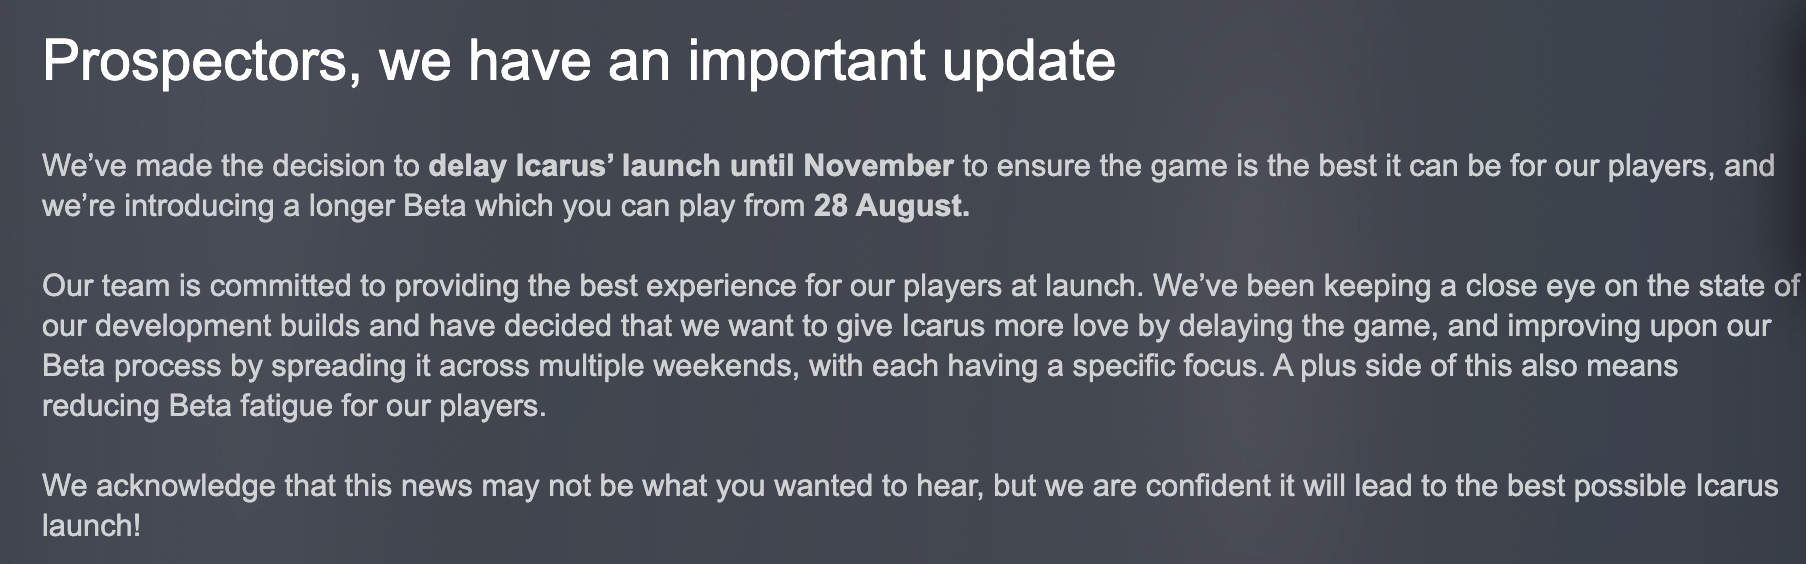
Task: Click the phrase "We've made the decision to"
Action: pyautogui.click(x=231, y=166)
